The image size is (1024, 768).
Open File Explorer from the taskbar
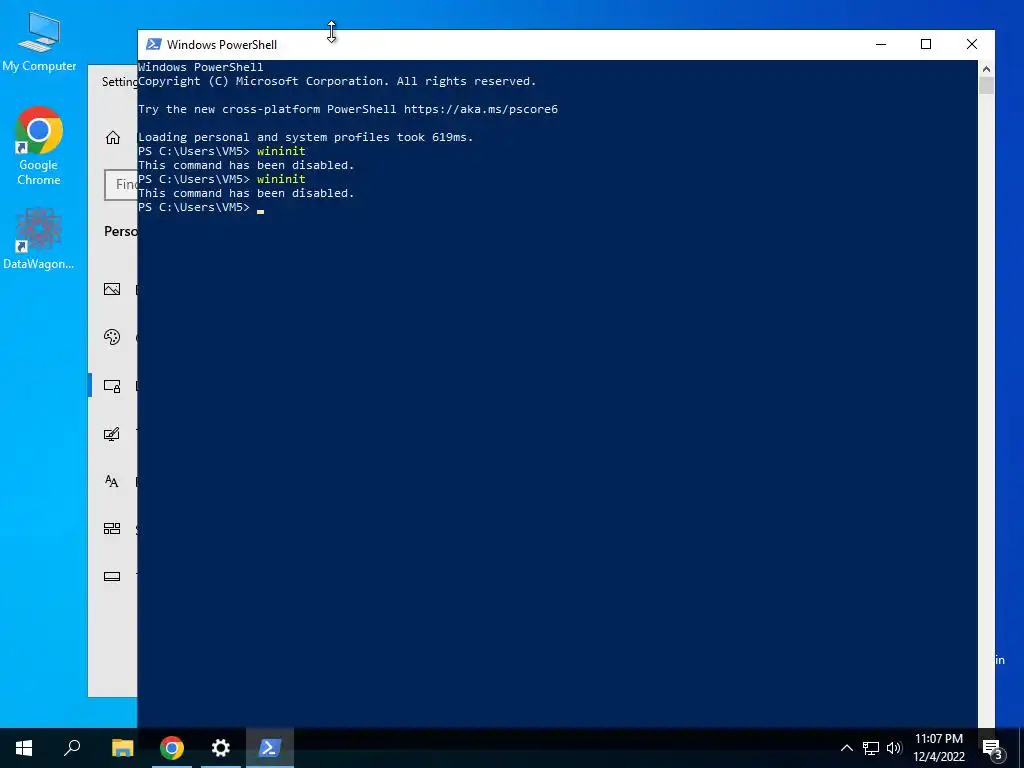coord(122,748)
